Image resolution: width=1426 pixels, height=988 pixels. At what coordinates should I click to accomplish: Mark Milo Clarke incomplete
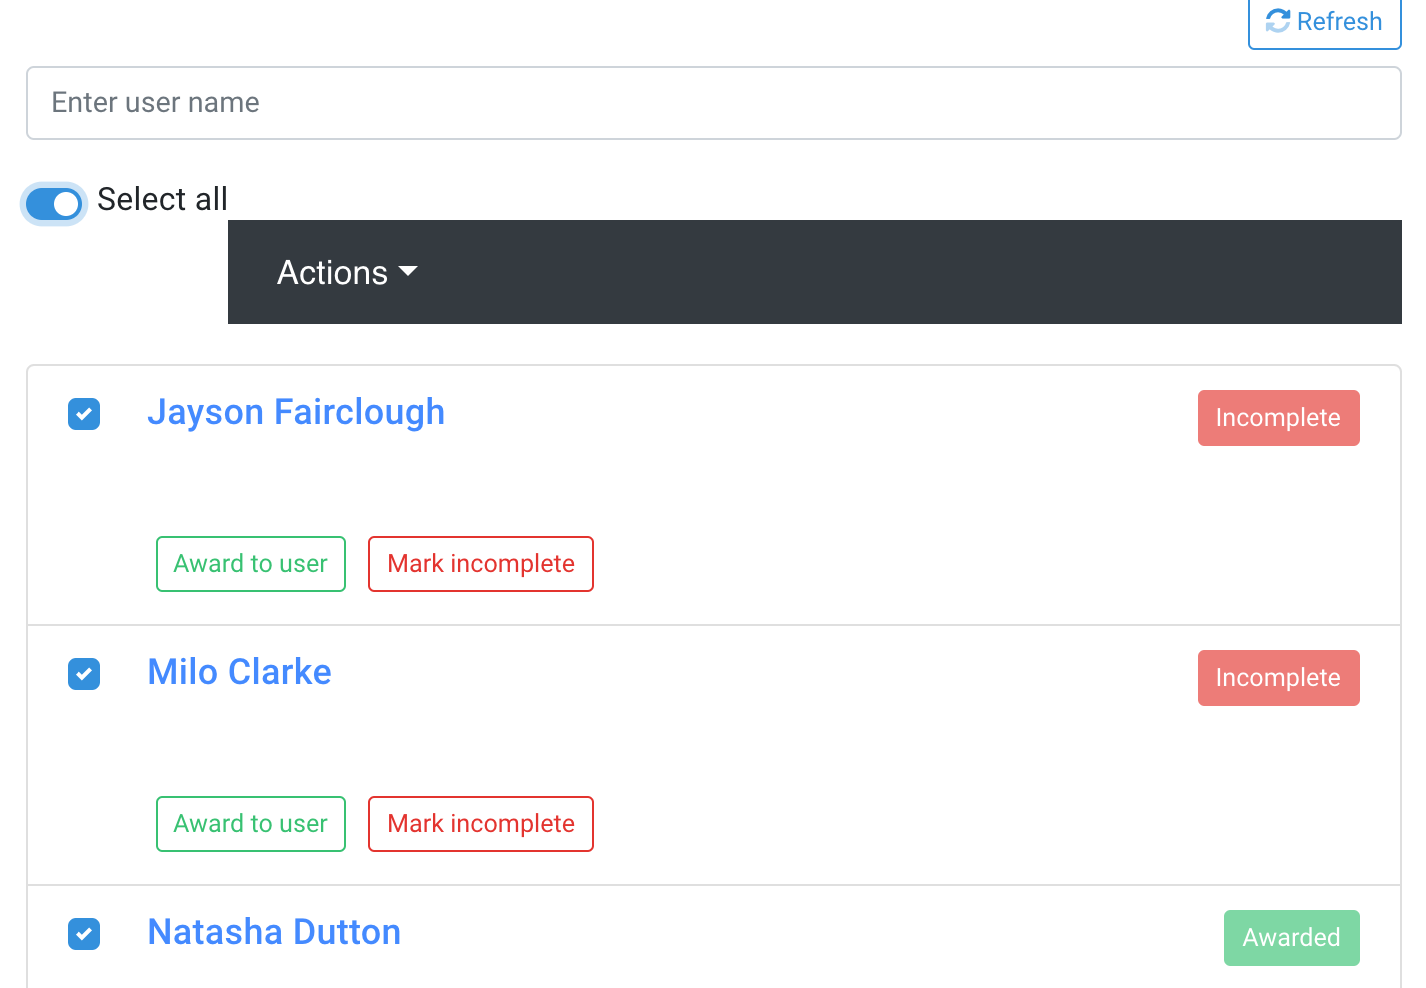point(481,824)
